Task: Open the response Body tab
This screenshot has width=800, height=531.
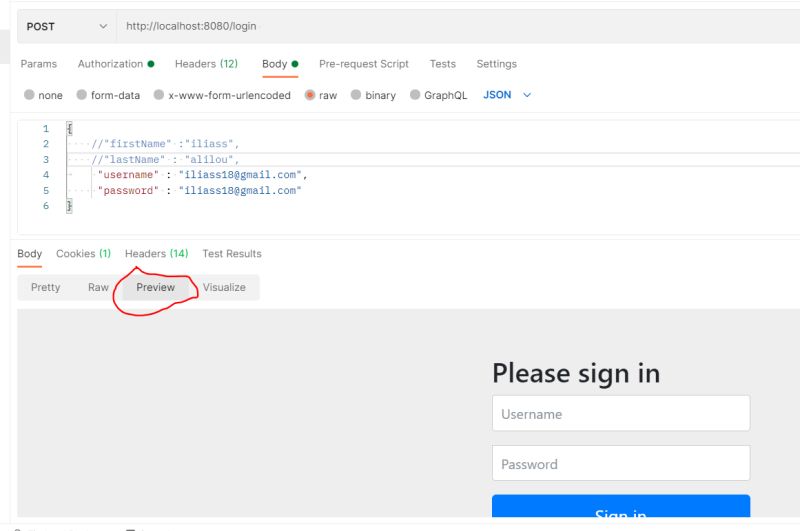Action: click(x=30, y=254)
